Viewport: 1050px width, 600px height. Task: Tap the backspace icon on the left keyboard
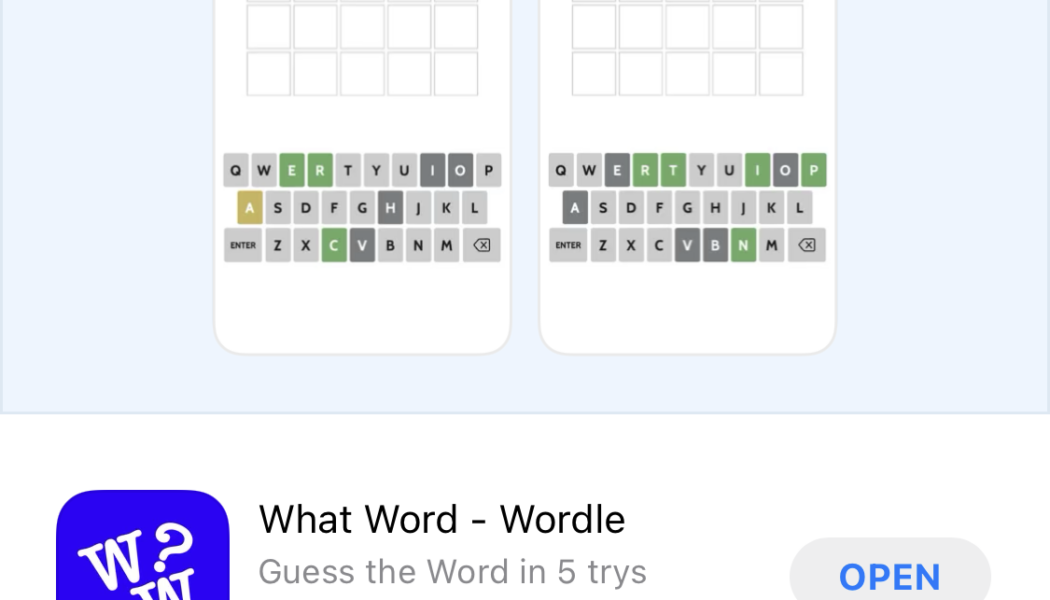480,244
